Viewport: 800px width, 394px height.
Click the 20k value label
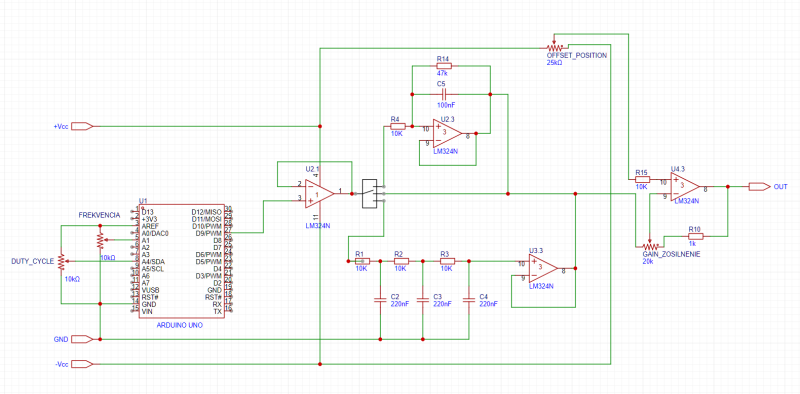pos(648,260)
